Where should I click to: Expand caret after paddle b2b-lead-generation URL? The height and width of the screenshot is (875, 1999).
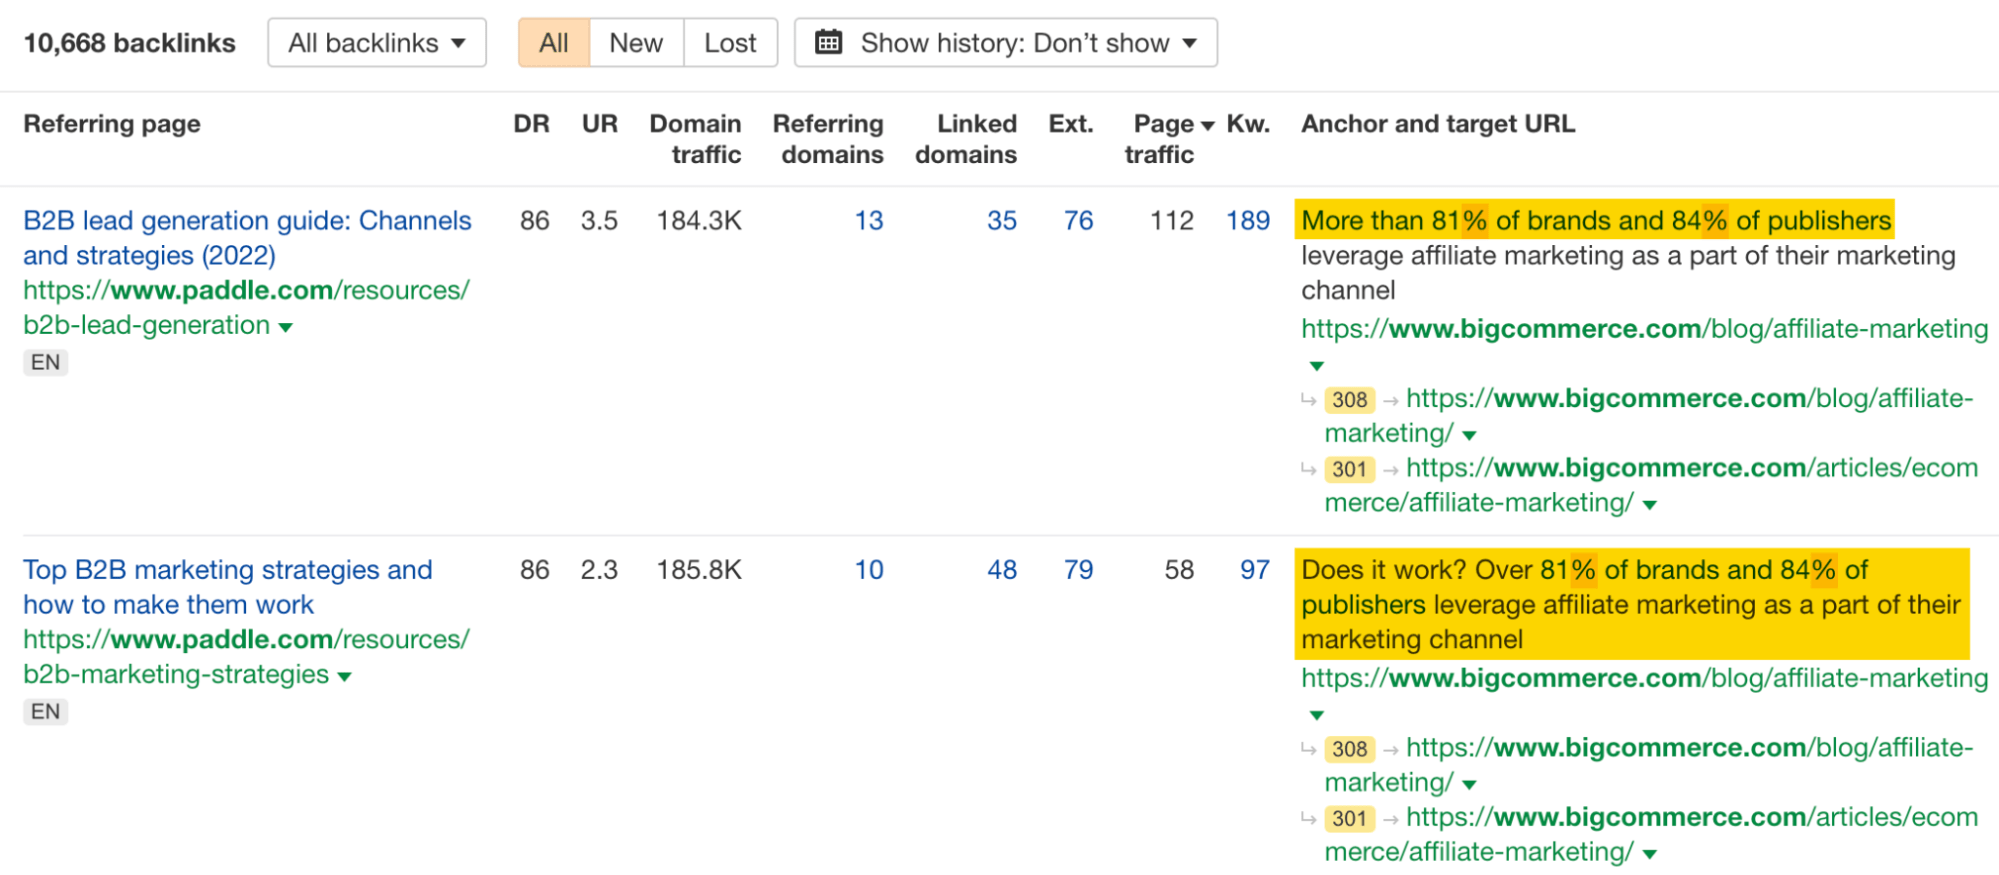click(x=286, y=327)
